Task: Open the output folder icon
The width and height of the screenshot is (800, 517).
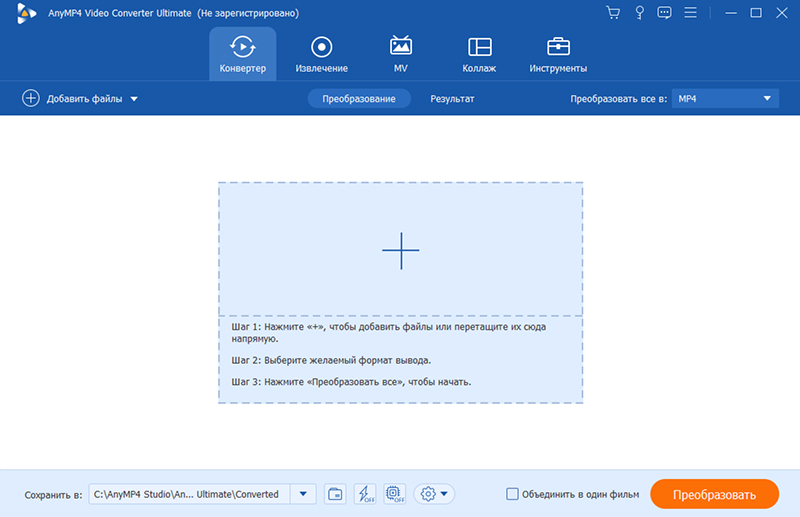Action: coord(335,494)
